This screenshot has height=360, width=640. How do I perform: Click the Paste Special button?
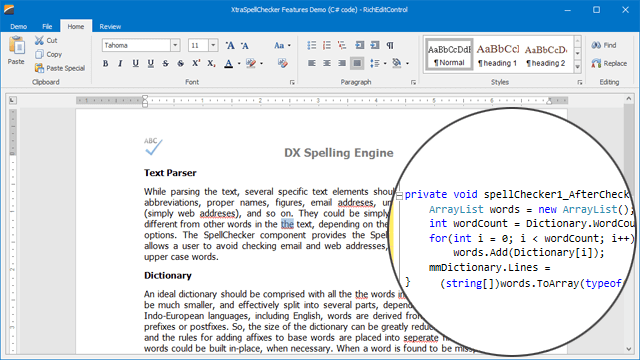coord(60,68)
